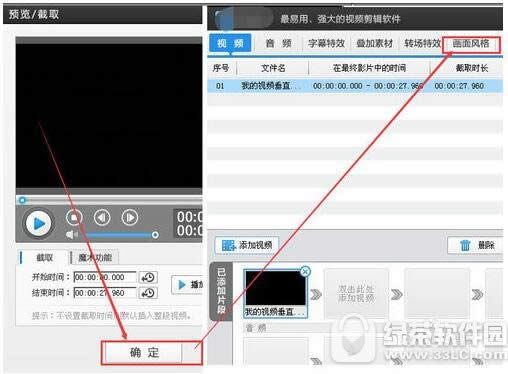508x374 pixels.
Task: Step to previous frame icon
Action: click(102, 218)
